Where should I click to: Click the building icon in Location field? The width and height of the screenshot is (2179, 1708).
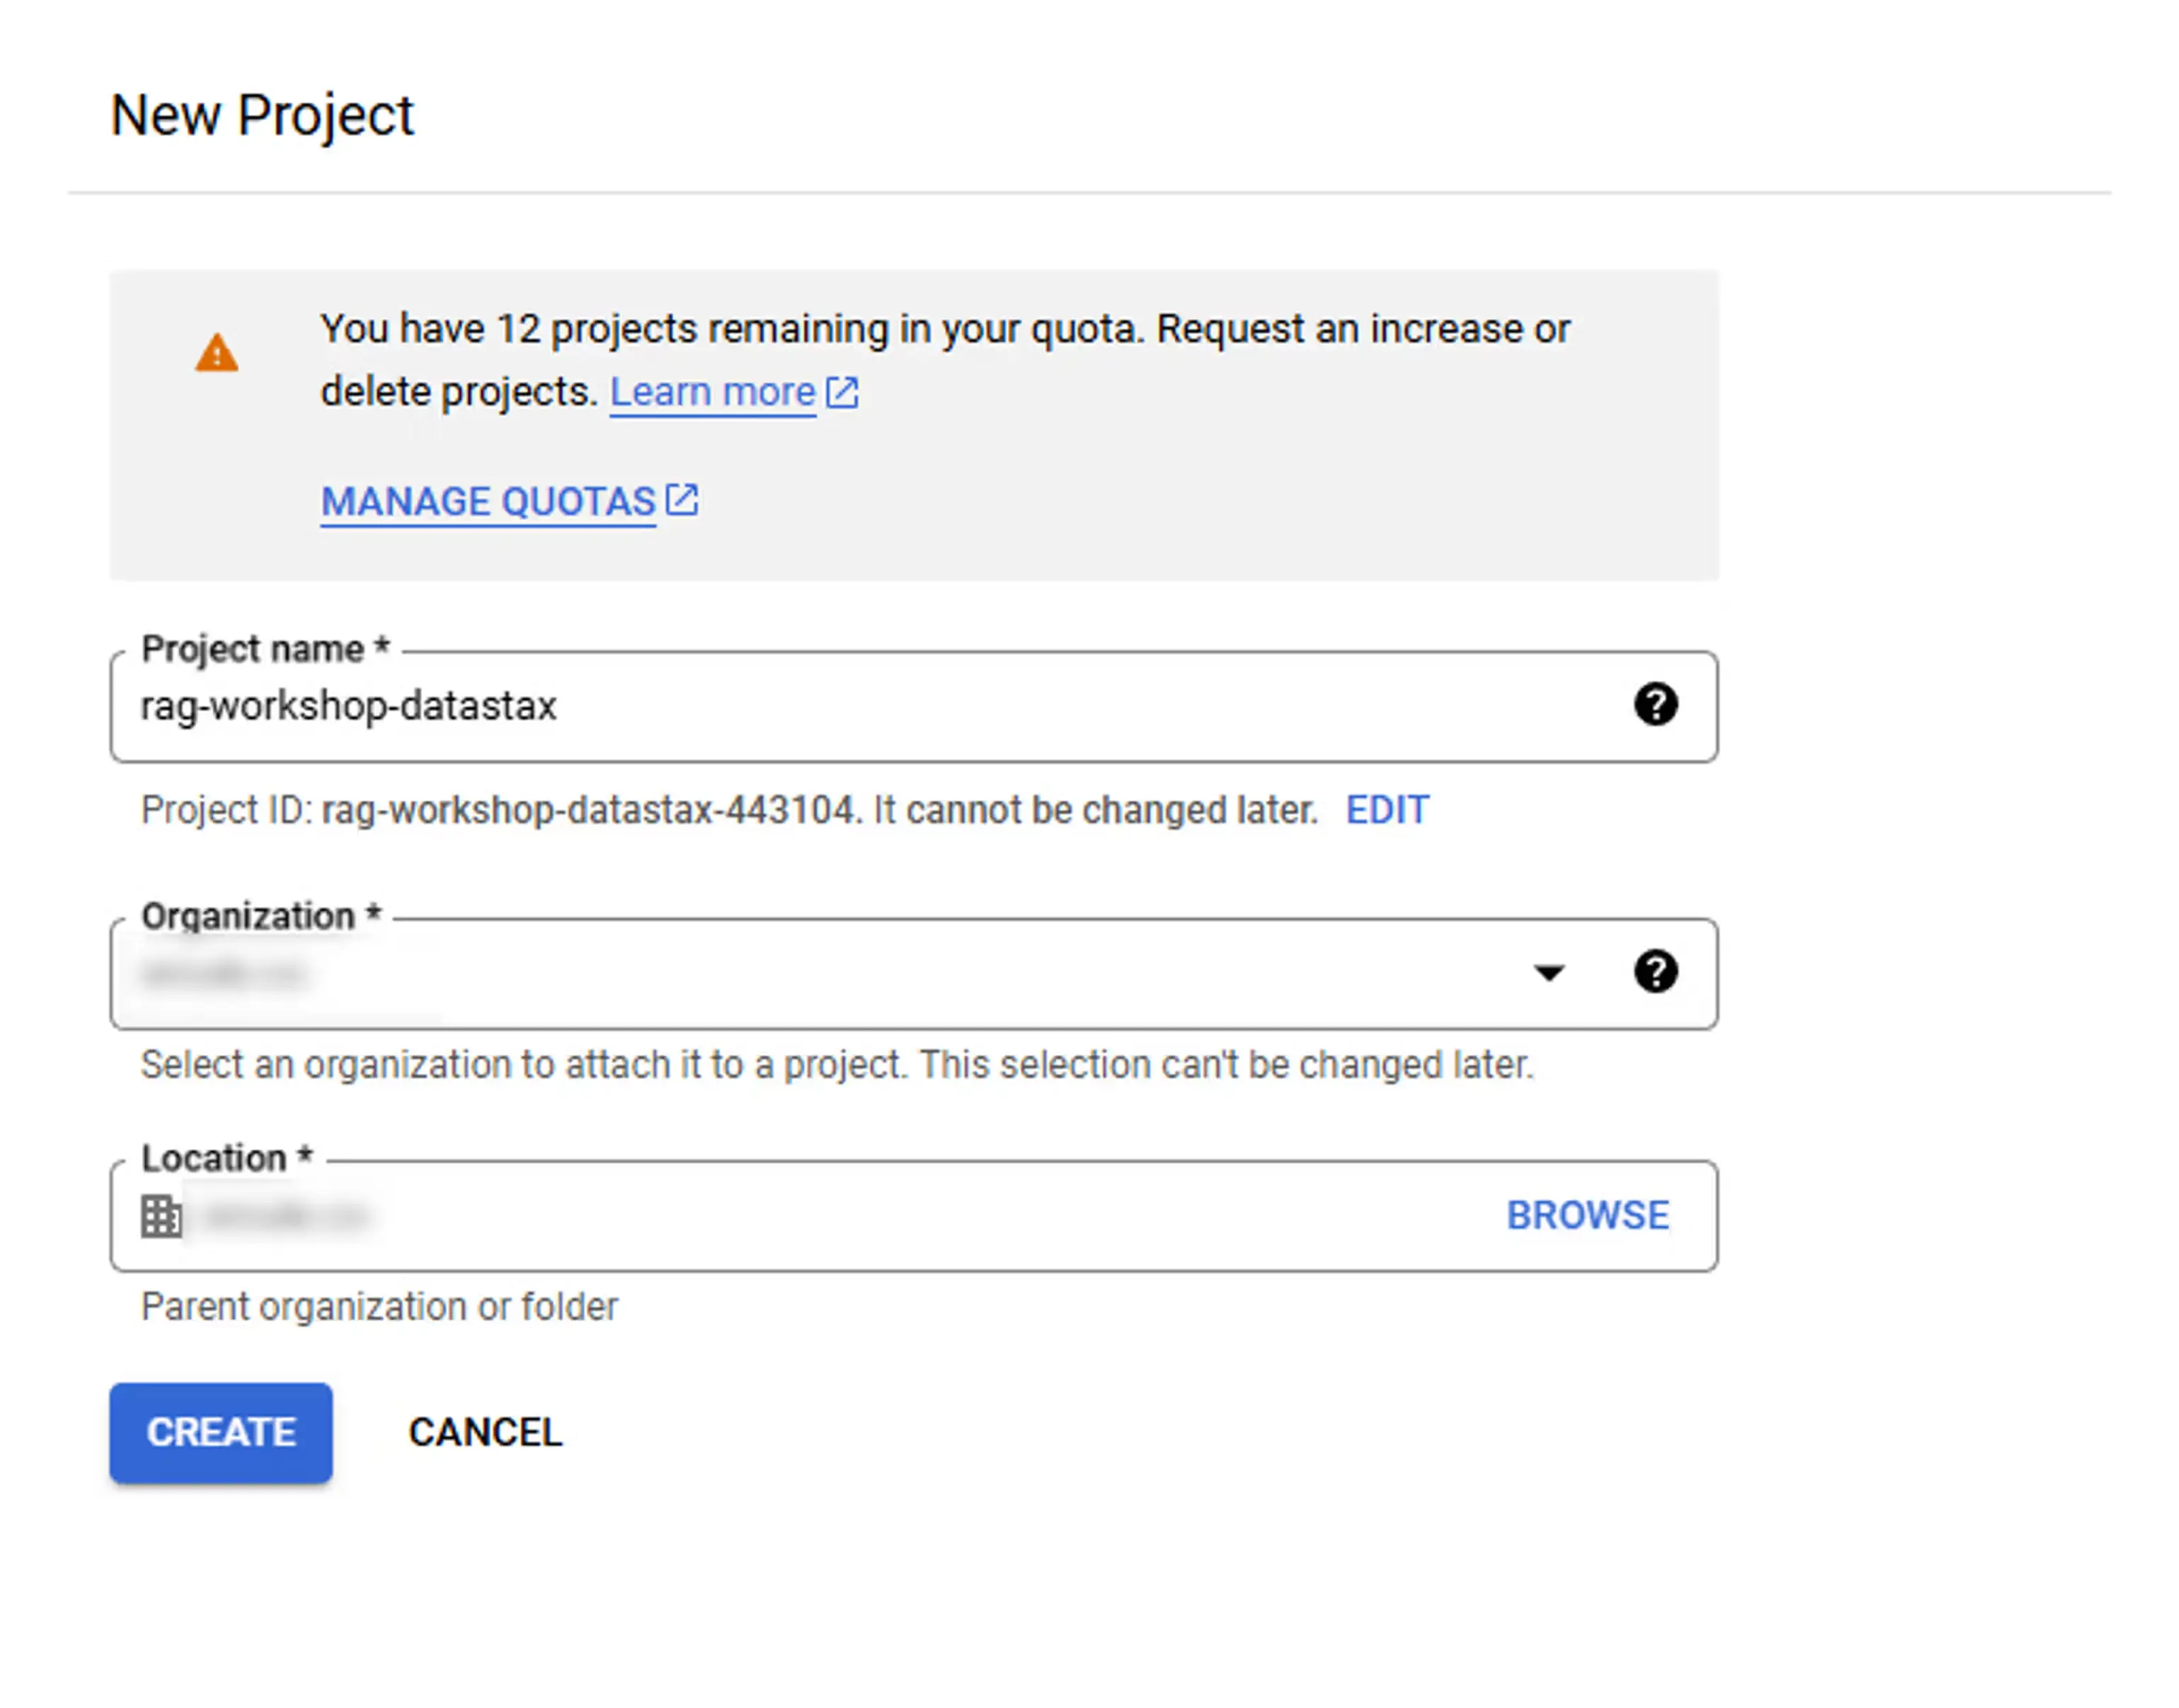(161, 1216)
